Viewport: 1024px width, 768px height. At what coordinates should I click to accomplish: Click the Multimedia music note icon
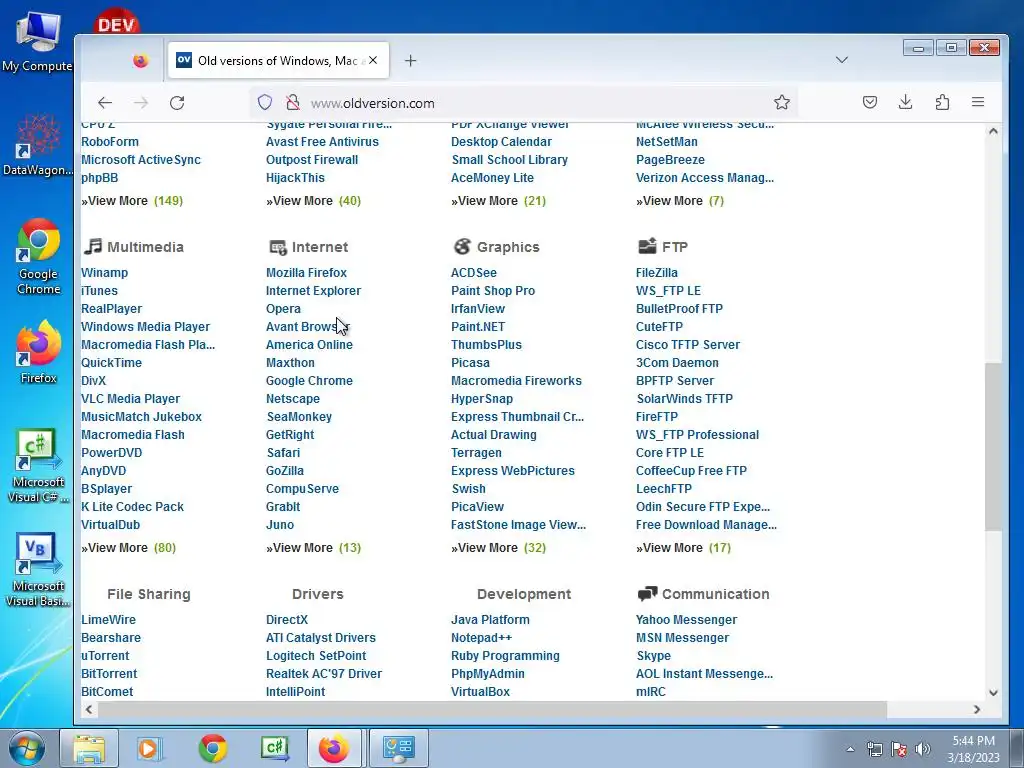(93, 246)
